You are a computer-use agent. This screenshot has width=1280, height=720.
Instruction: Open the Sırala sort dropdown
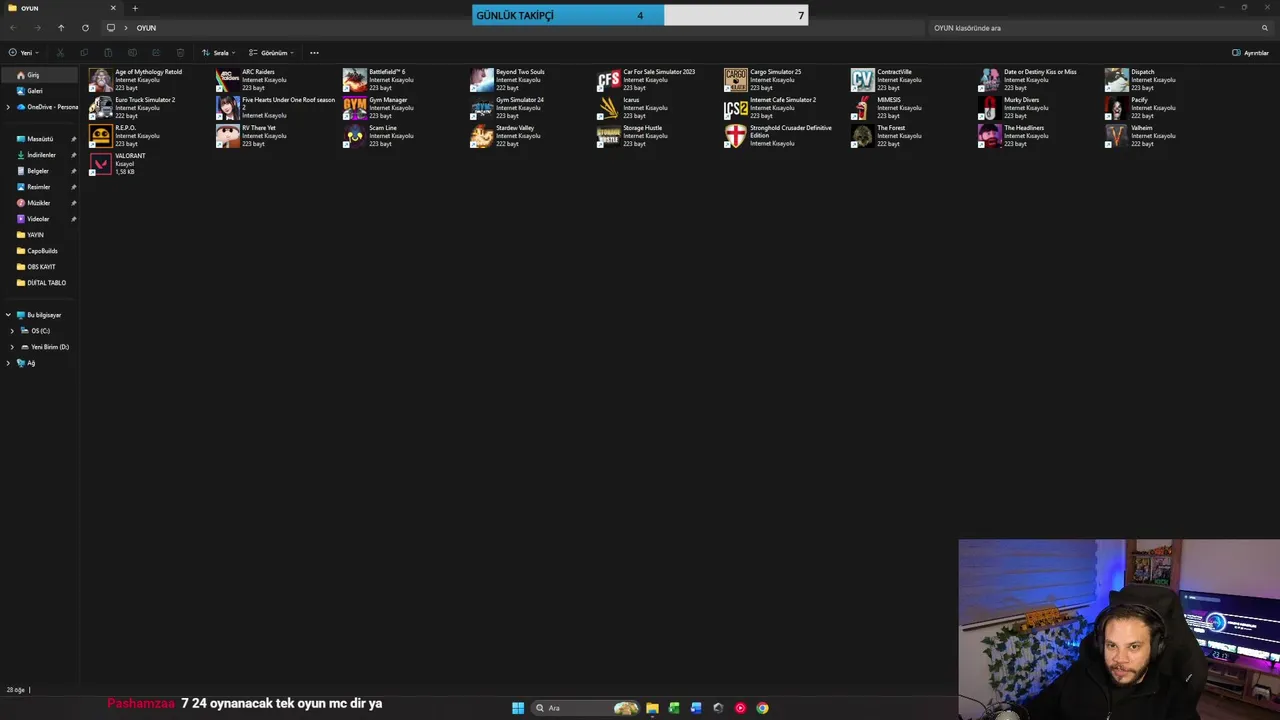[219, 53]
